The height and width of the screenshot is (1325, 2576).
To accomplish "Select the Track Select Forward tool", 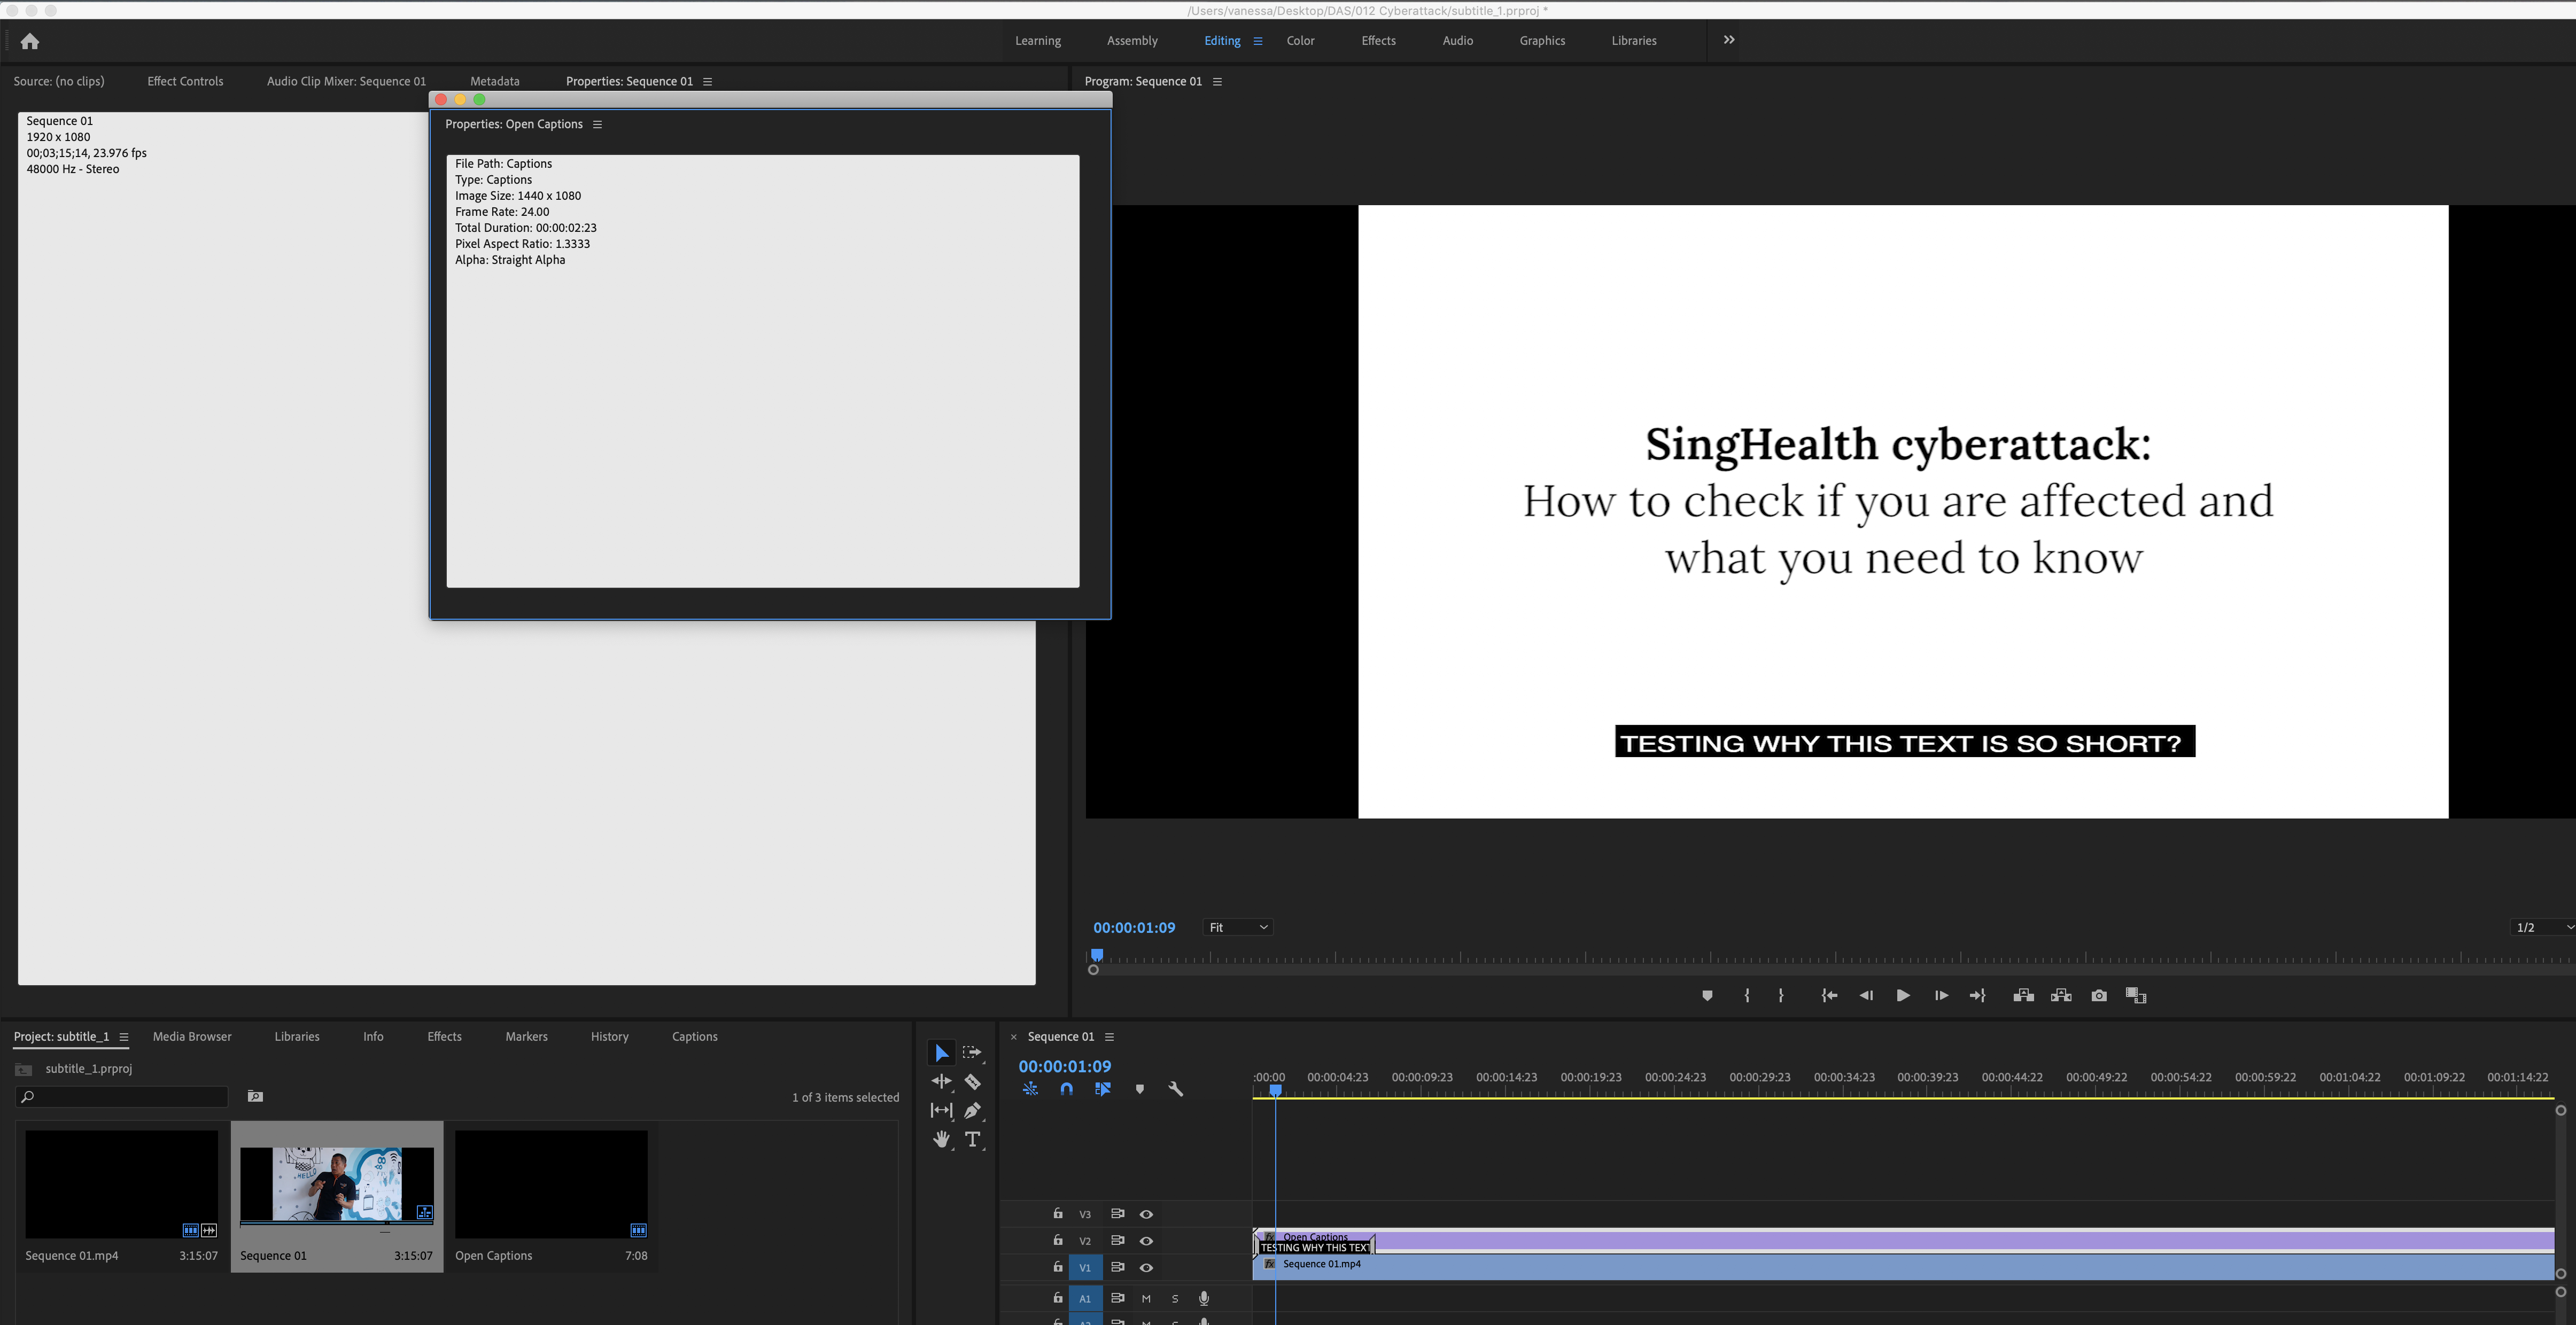I will click(972, 1053).
